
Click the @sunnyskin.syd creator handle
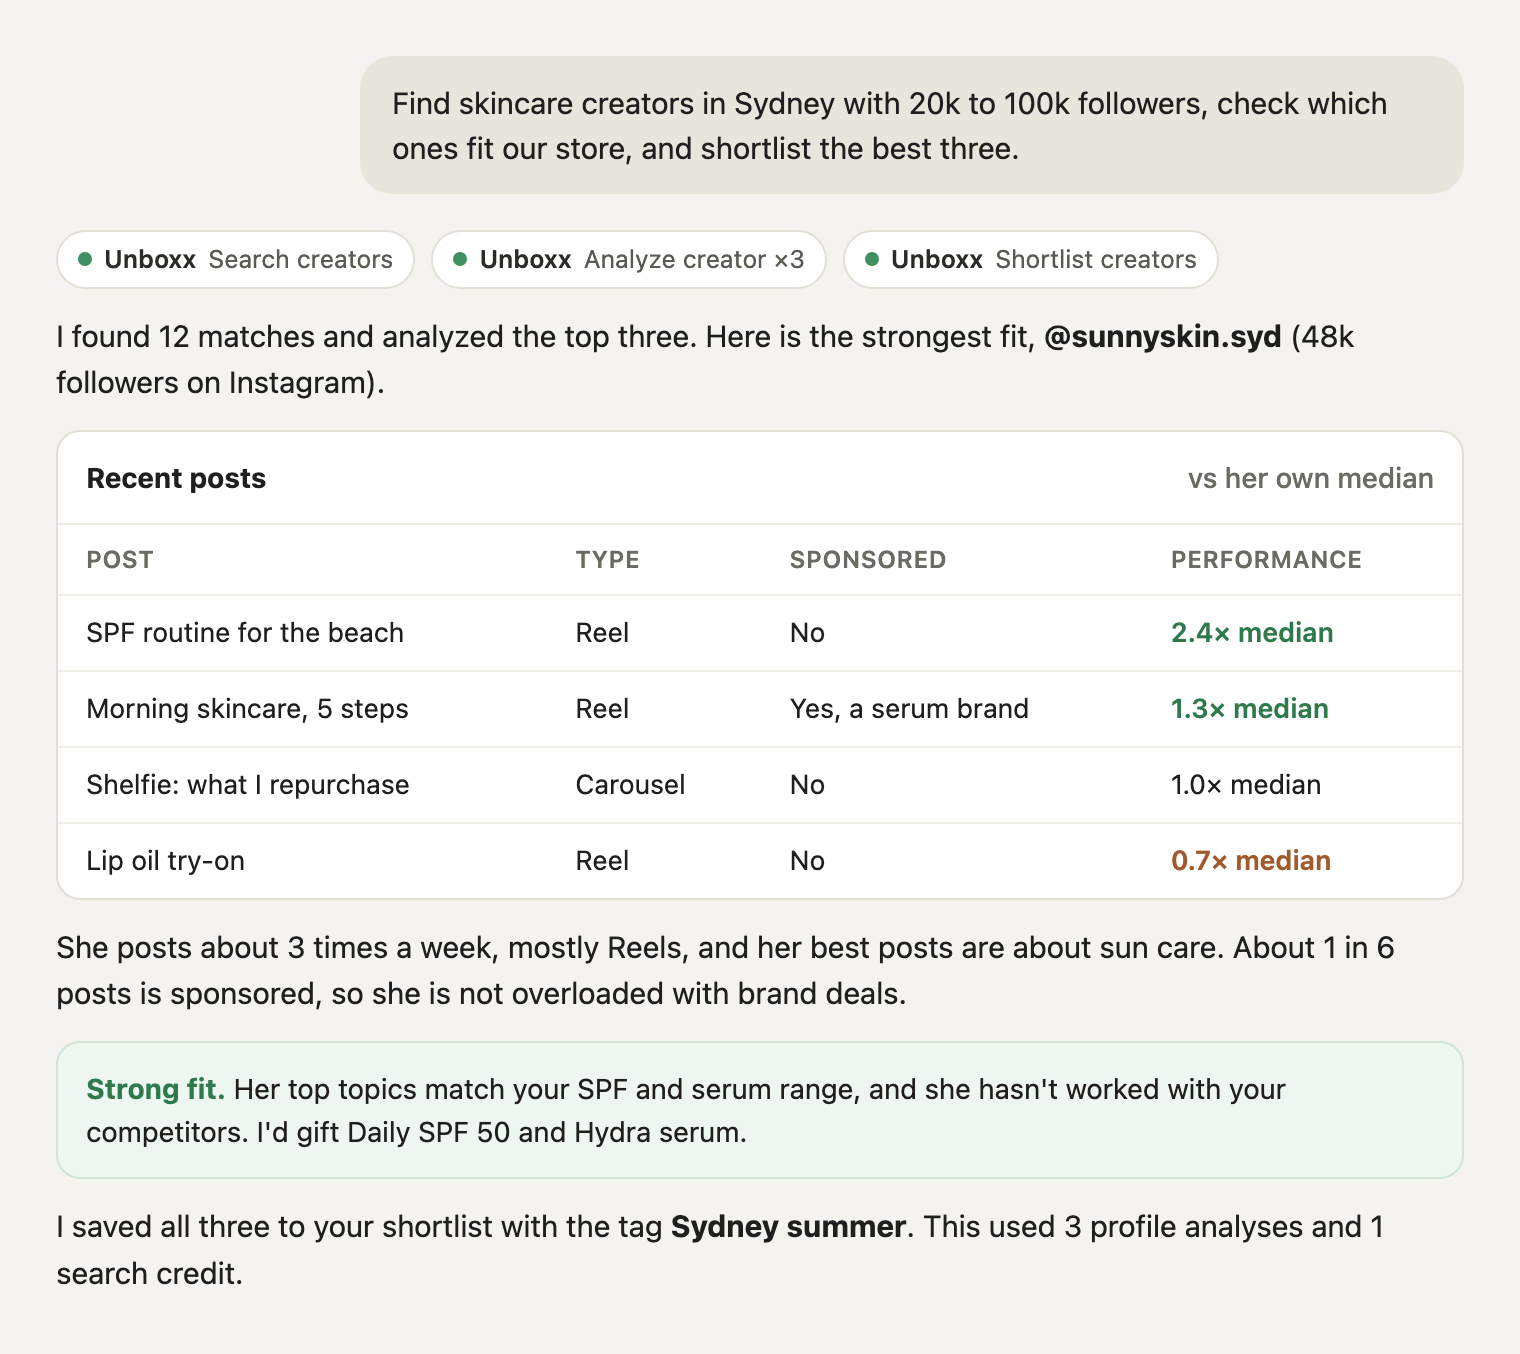tap(1162, 337)
